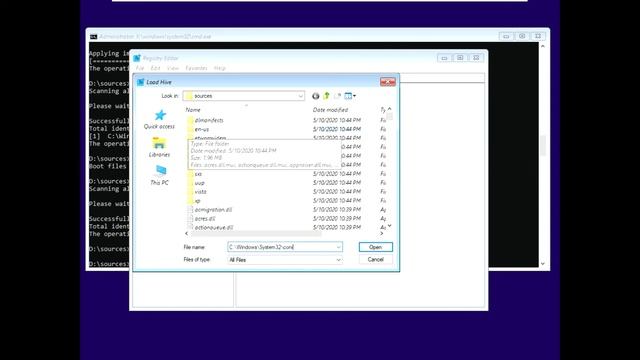Open Favorites menu in Registry Editor
The width and height of the screenshot is (640, 360).
coord(196,68)
